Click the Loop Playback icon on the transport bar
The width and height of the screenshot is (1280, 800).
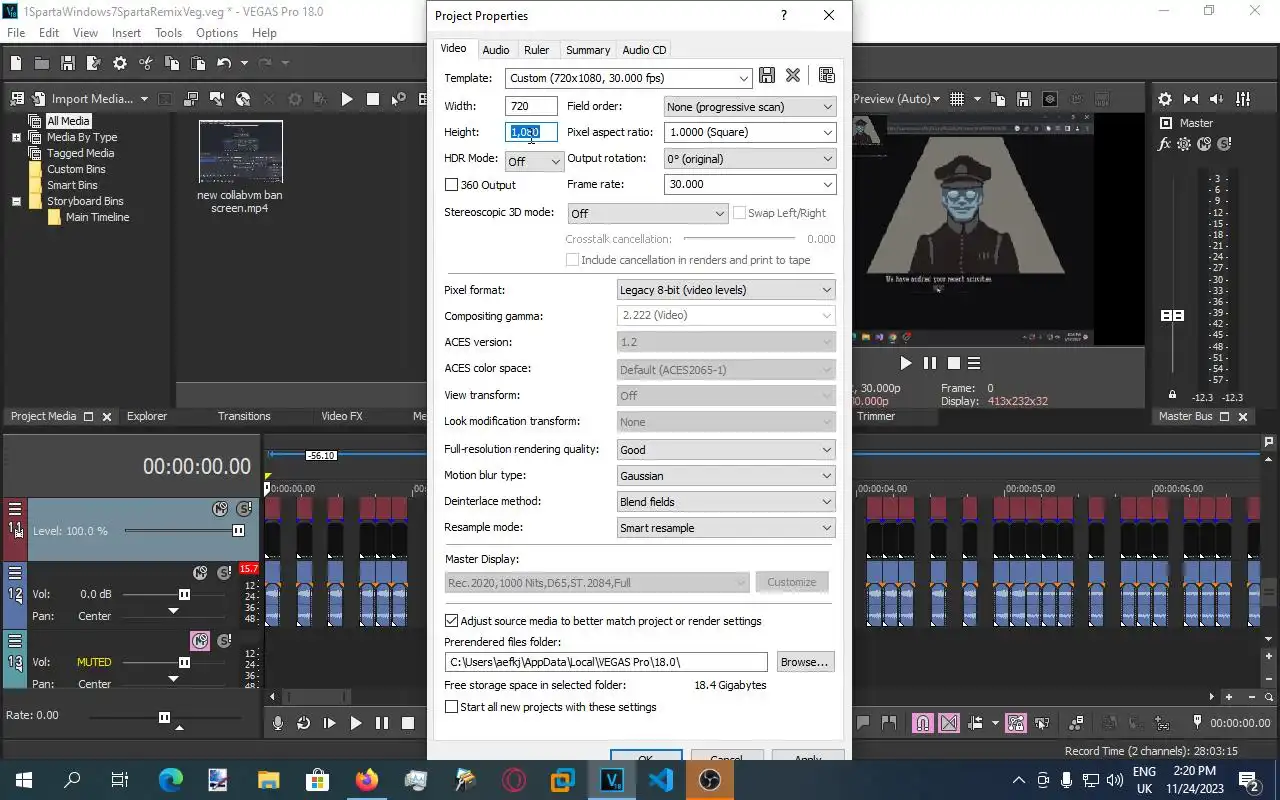tap(304, 723)
